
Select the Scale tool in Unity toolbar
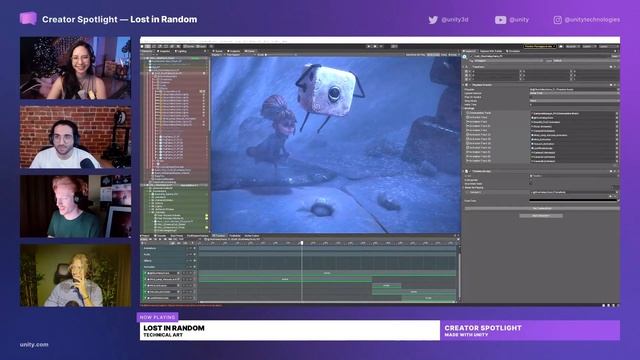click(160, 47)
